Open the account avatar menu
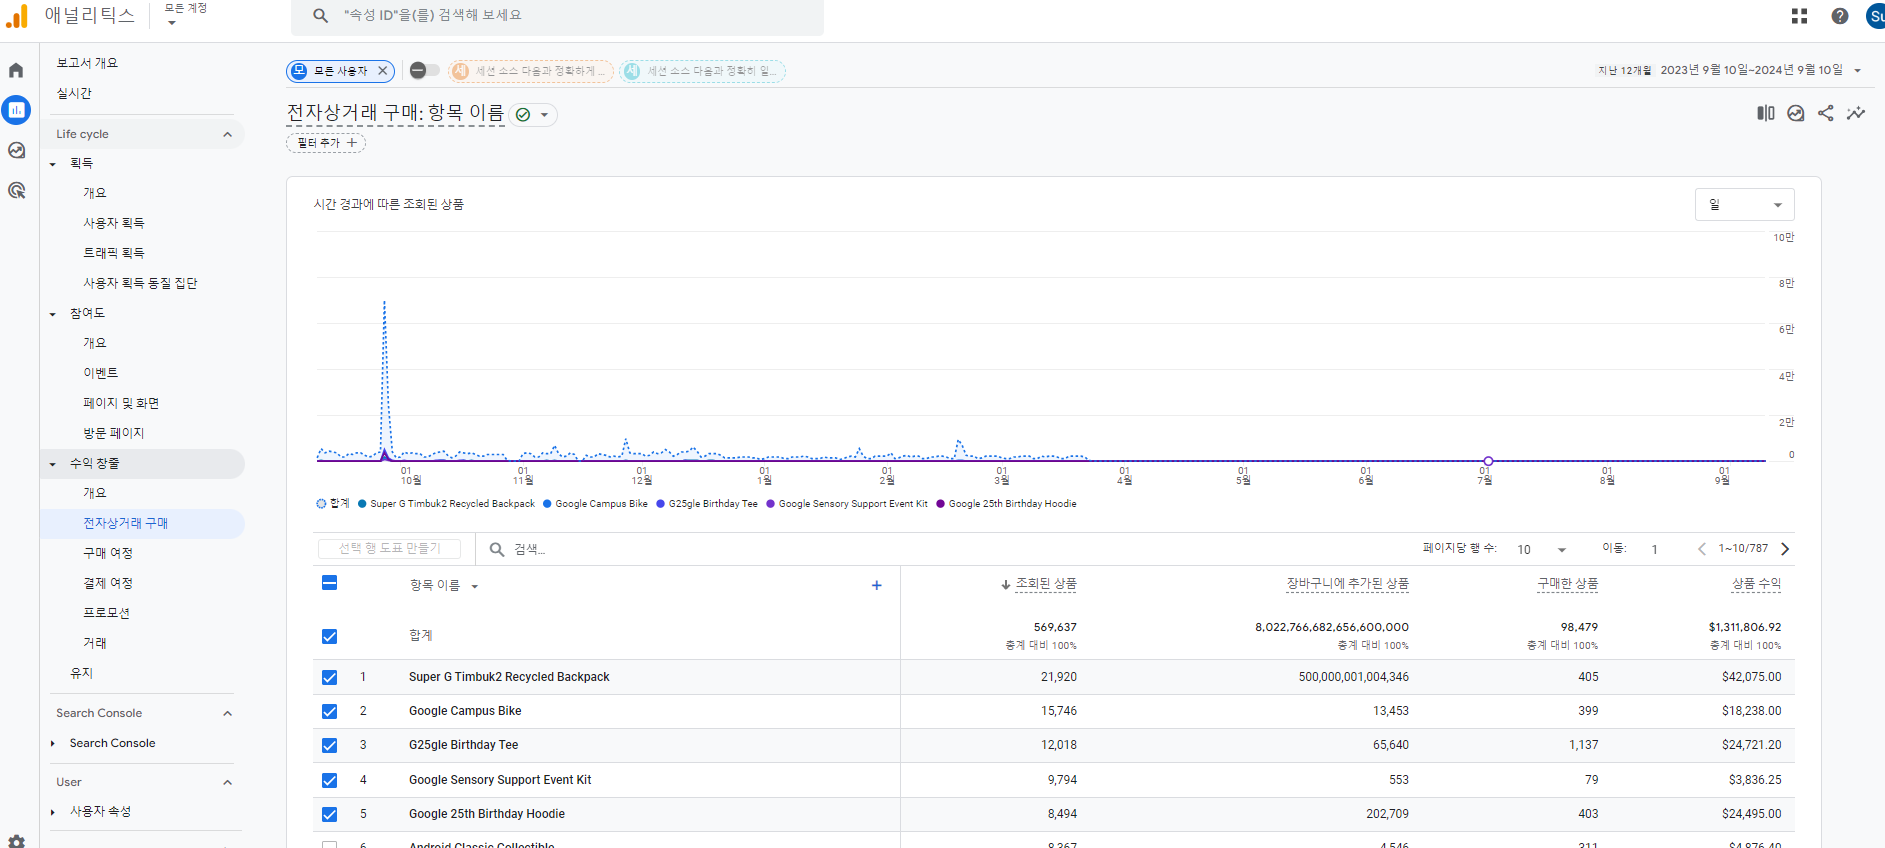 tap(1875, 16)
